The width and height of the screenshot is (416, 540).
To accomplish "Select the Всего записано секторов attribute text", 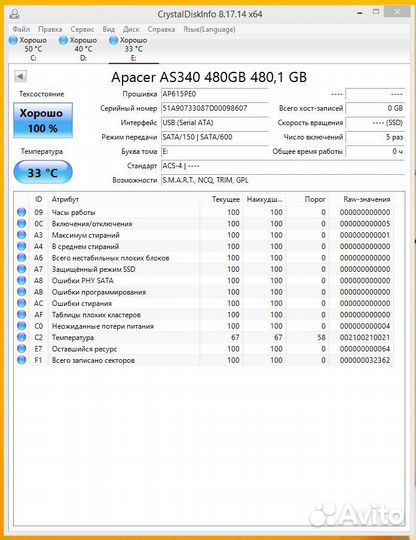I will pos(93,360).
